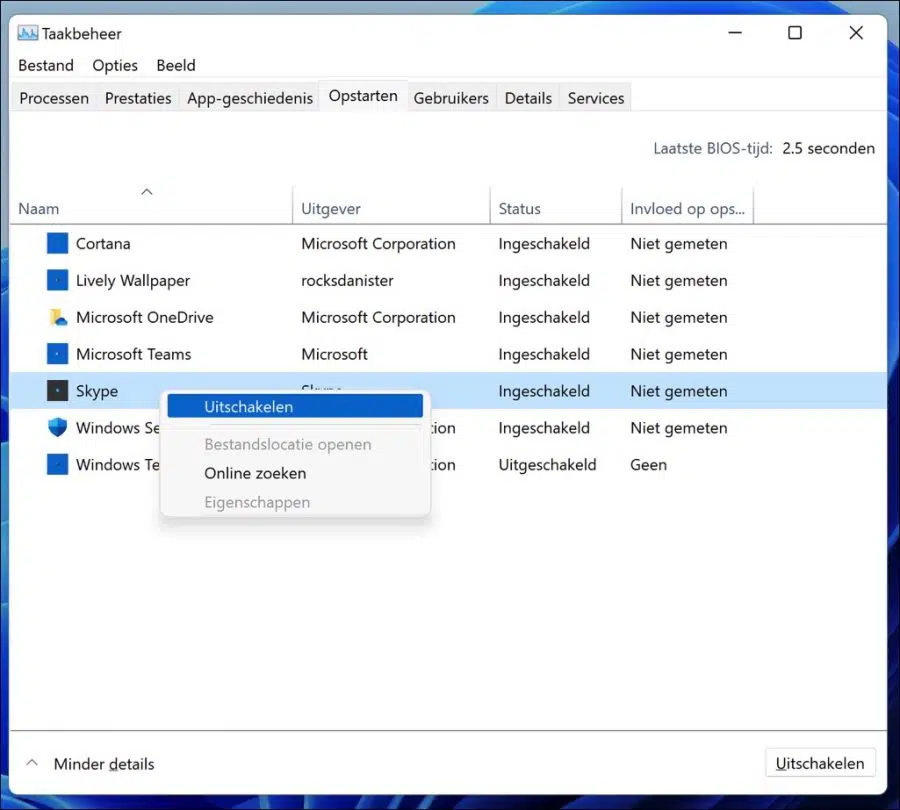
Task: Click the rocksdanister publisher cell
Action: click(x=347, y=280)
